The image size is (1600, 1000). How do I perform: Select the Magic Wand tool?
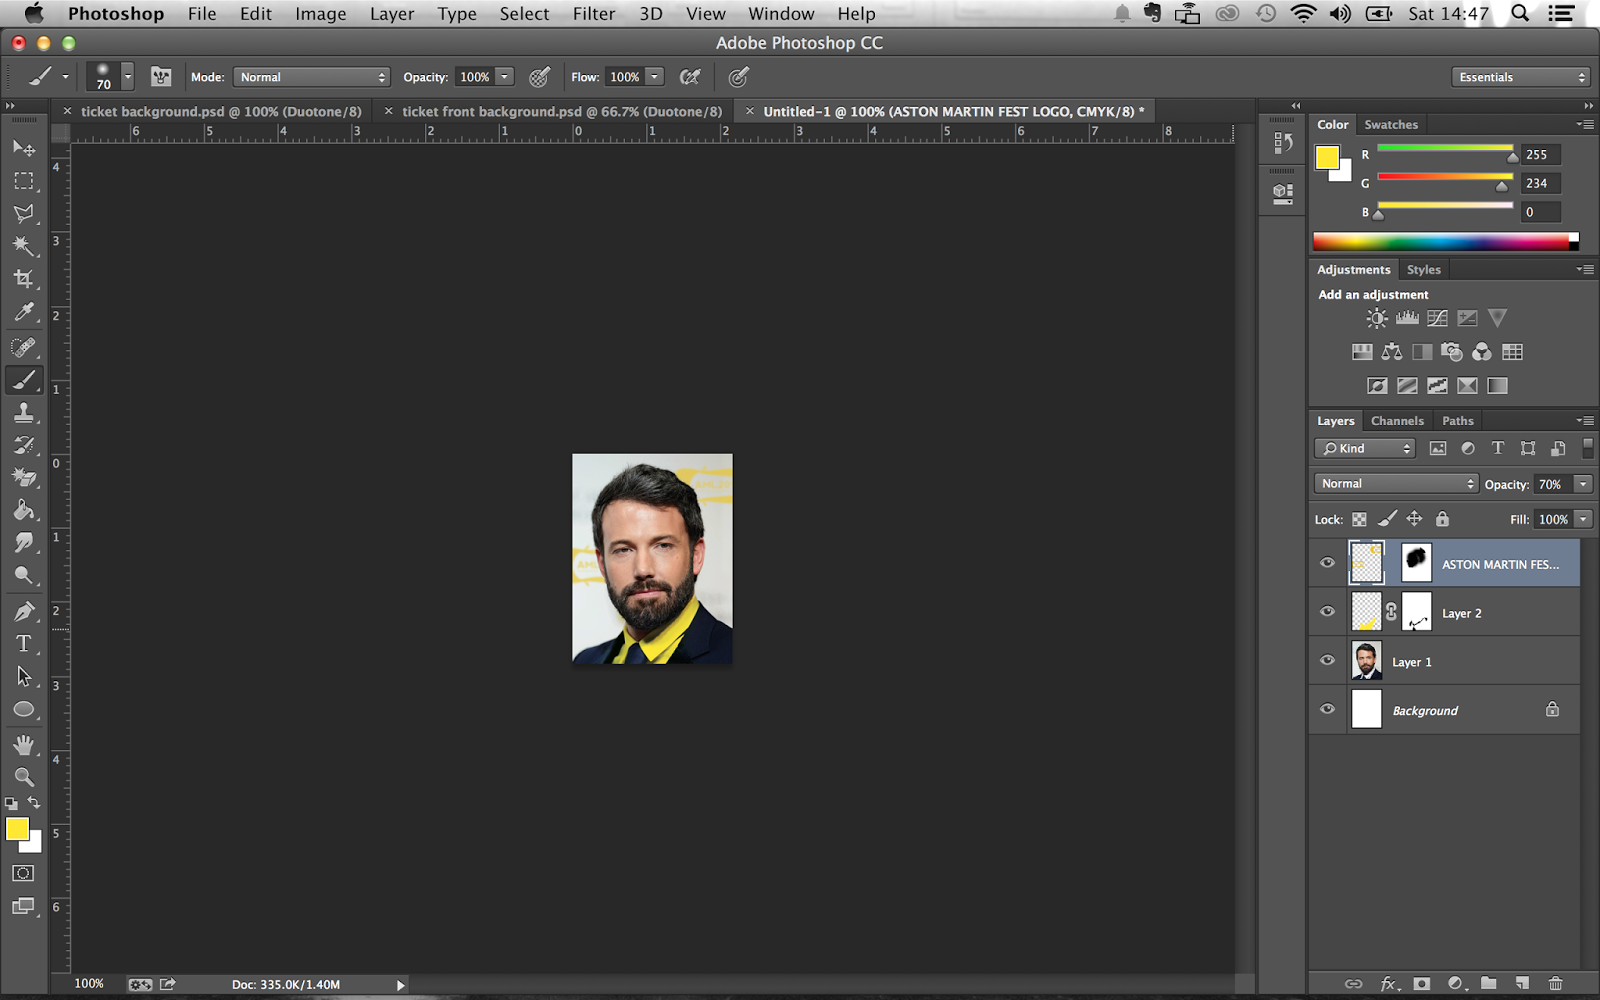[24, 246]
